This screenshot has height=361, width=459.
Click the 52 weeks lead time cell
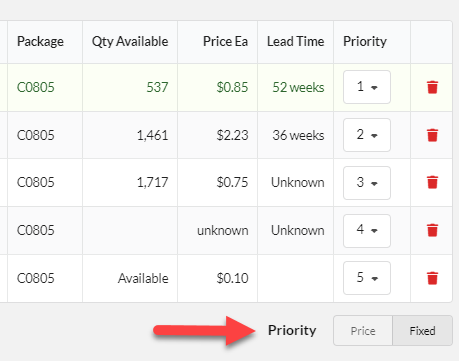click(298, 87)
